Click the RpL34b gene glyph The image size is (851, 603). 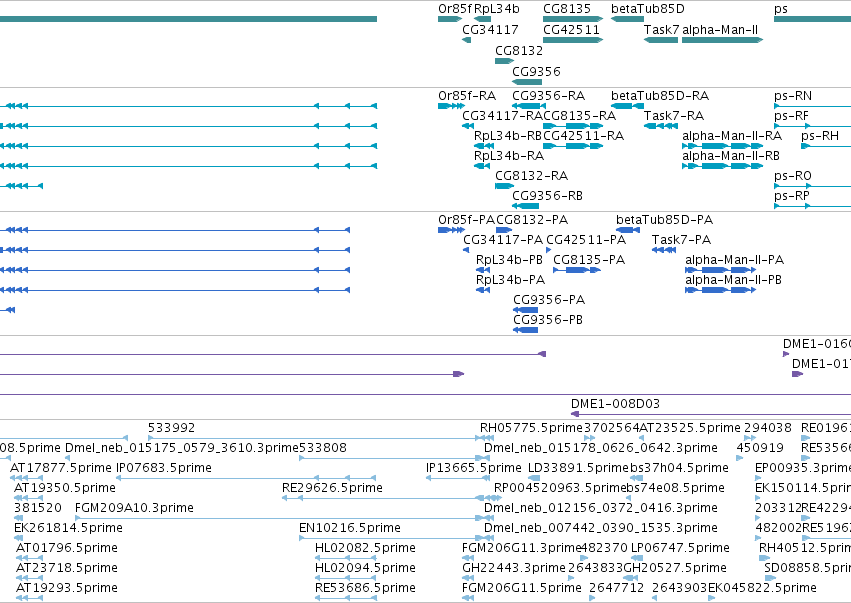tap(482, 19)
